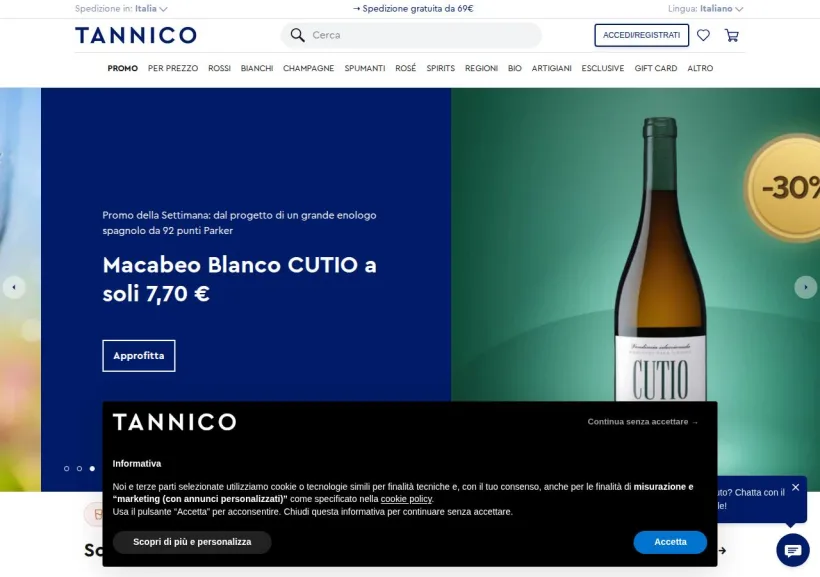Open the wishlist heart icon
The height and width of the screenshot is (577, 820).
703,35
